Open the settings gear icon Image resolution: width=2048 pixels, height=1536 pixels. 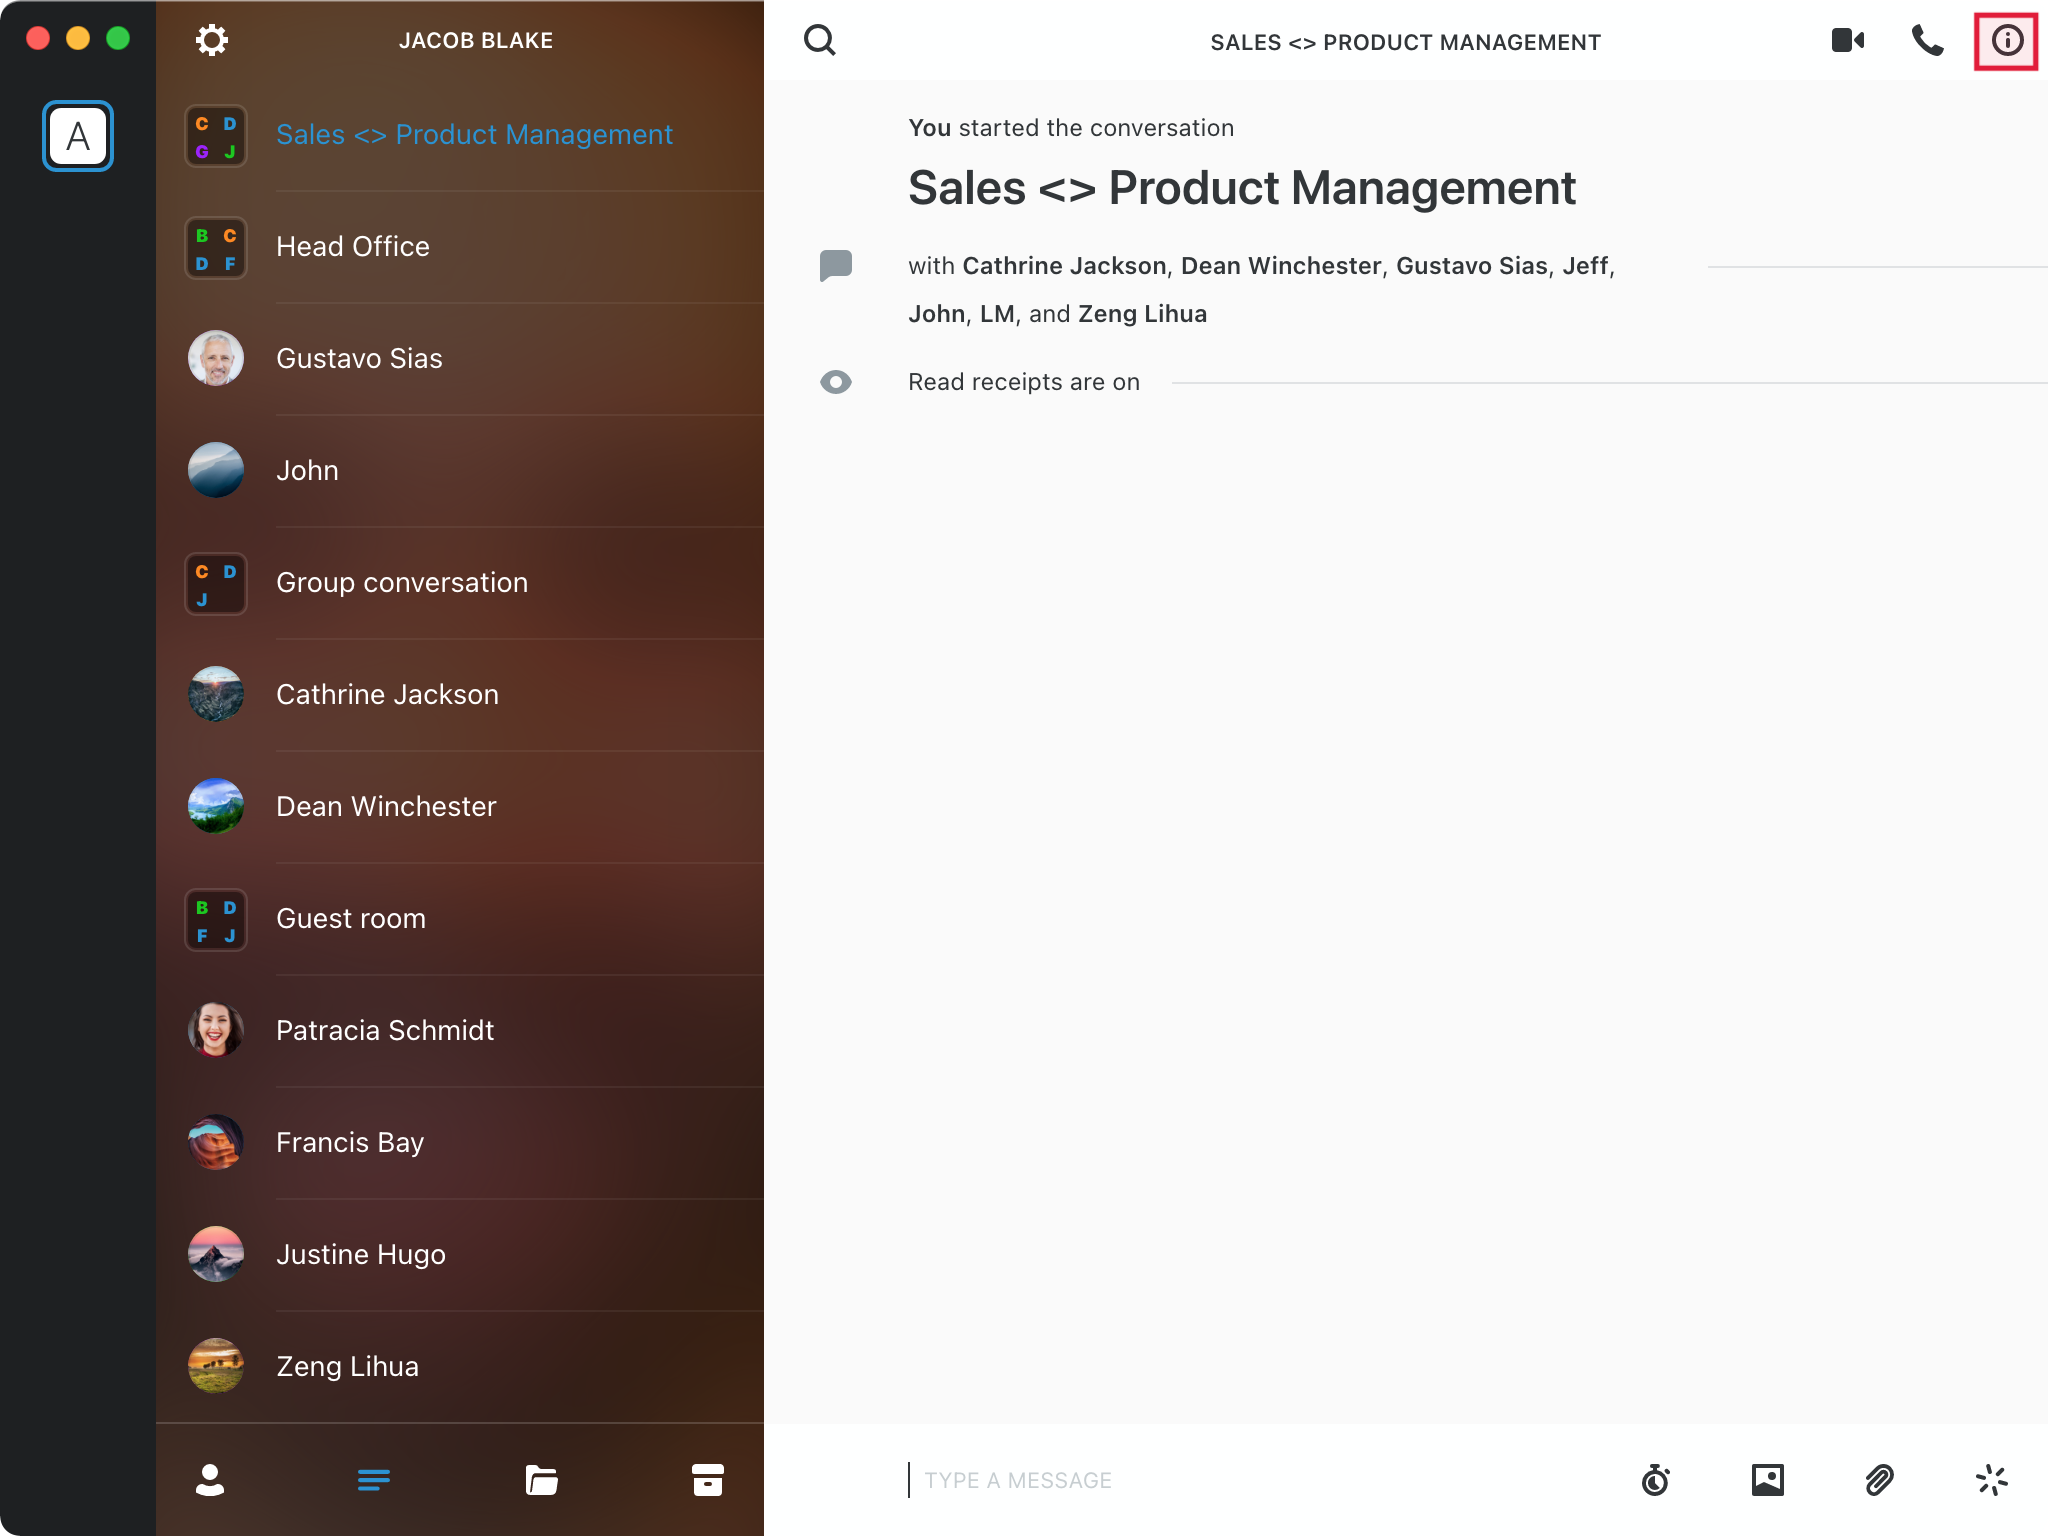(211, 40)
